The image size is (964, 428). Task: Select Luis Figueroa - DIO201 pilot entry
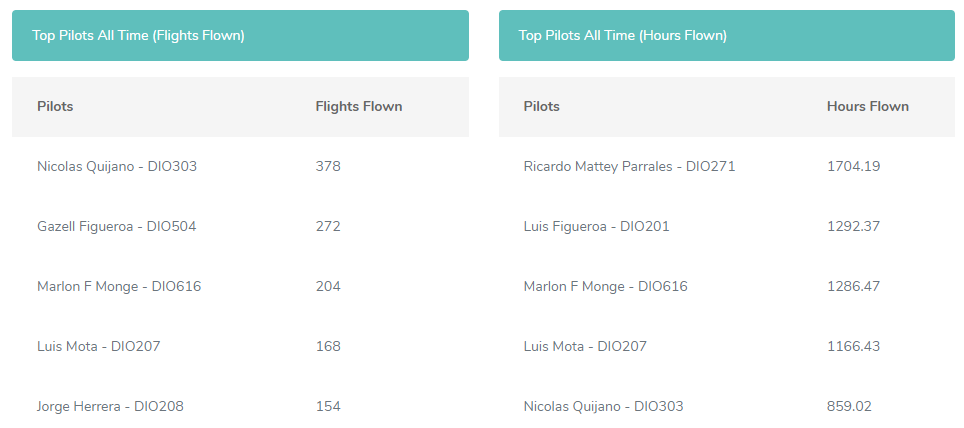point(596,226)
